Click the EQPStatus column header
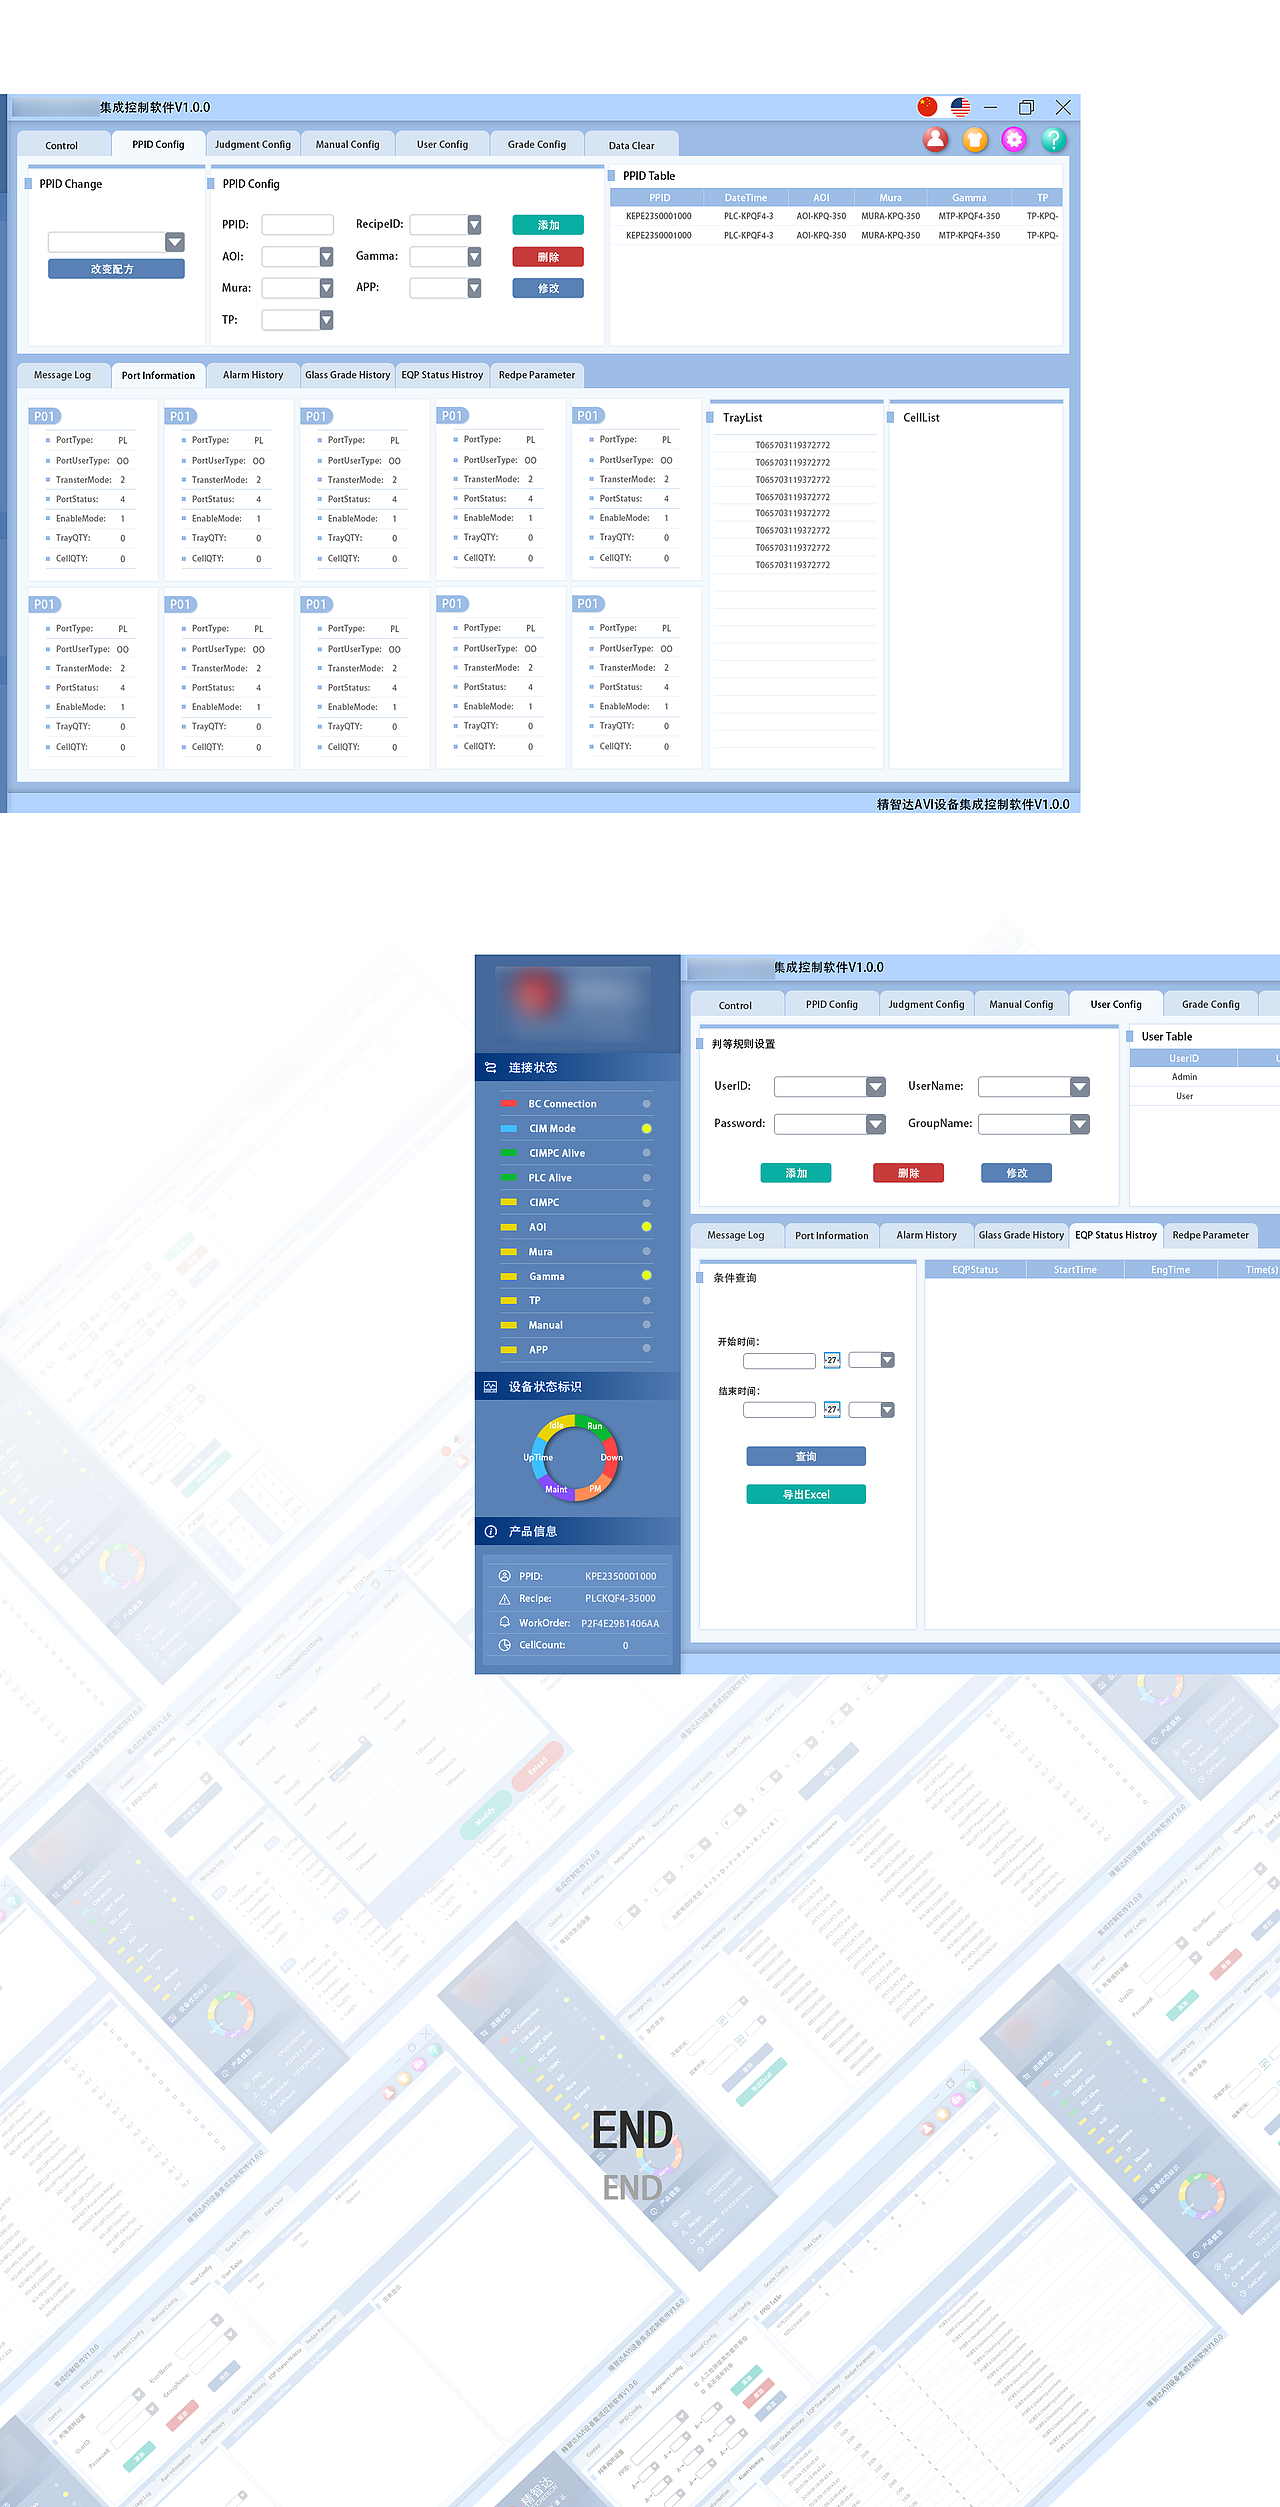 pyautogui.click(x=975, y=1270)
